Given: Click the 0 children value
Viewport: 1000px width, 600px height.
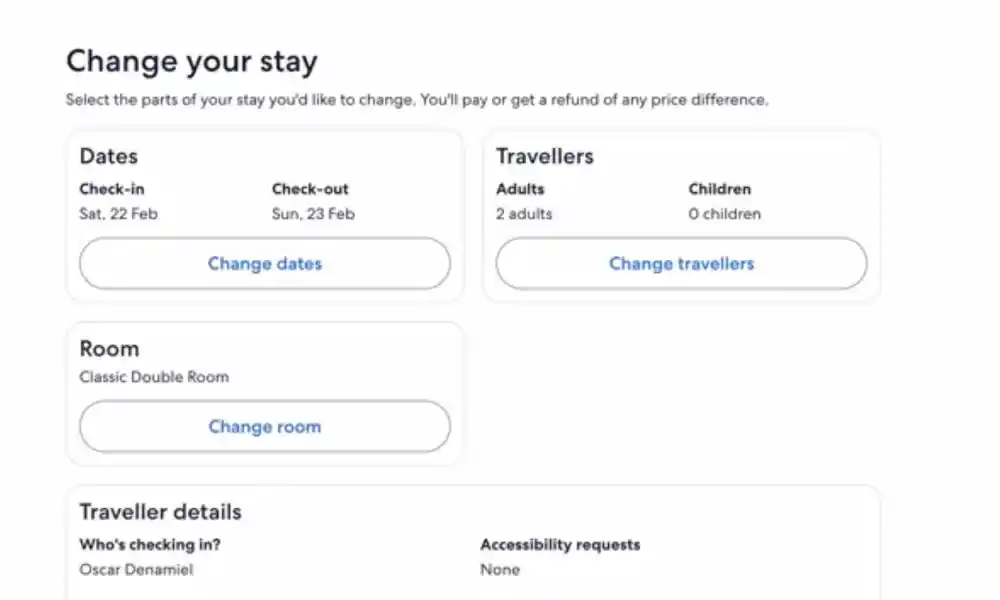Looking at the screenshot, I should point(724,214).
